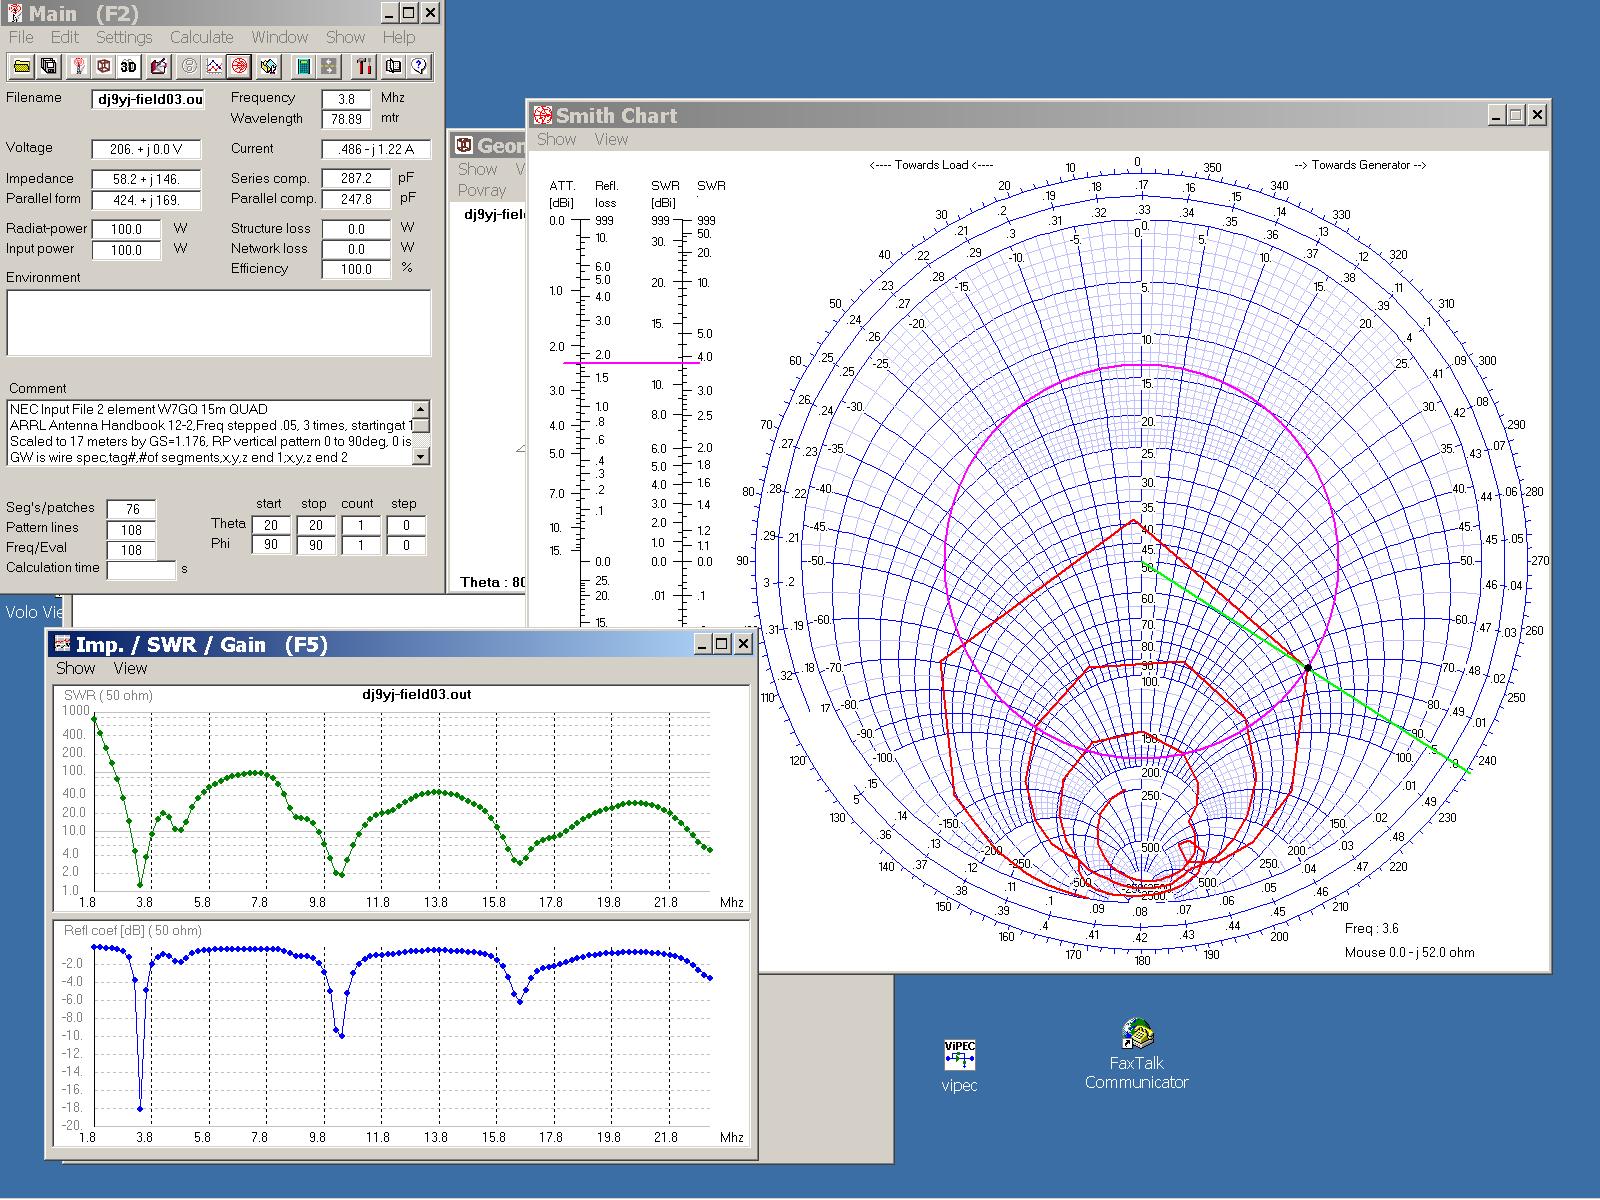The height and width of the screenshot is (1200, 1600).
Task: Click the edit input file icon
Action: 158,66
